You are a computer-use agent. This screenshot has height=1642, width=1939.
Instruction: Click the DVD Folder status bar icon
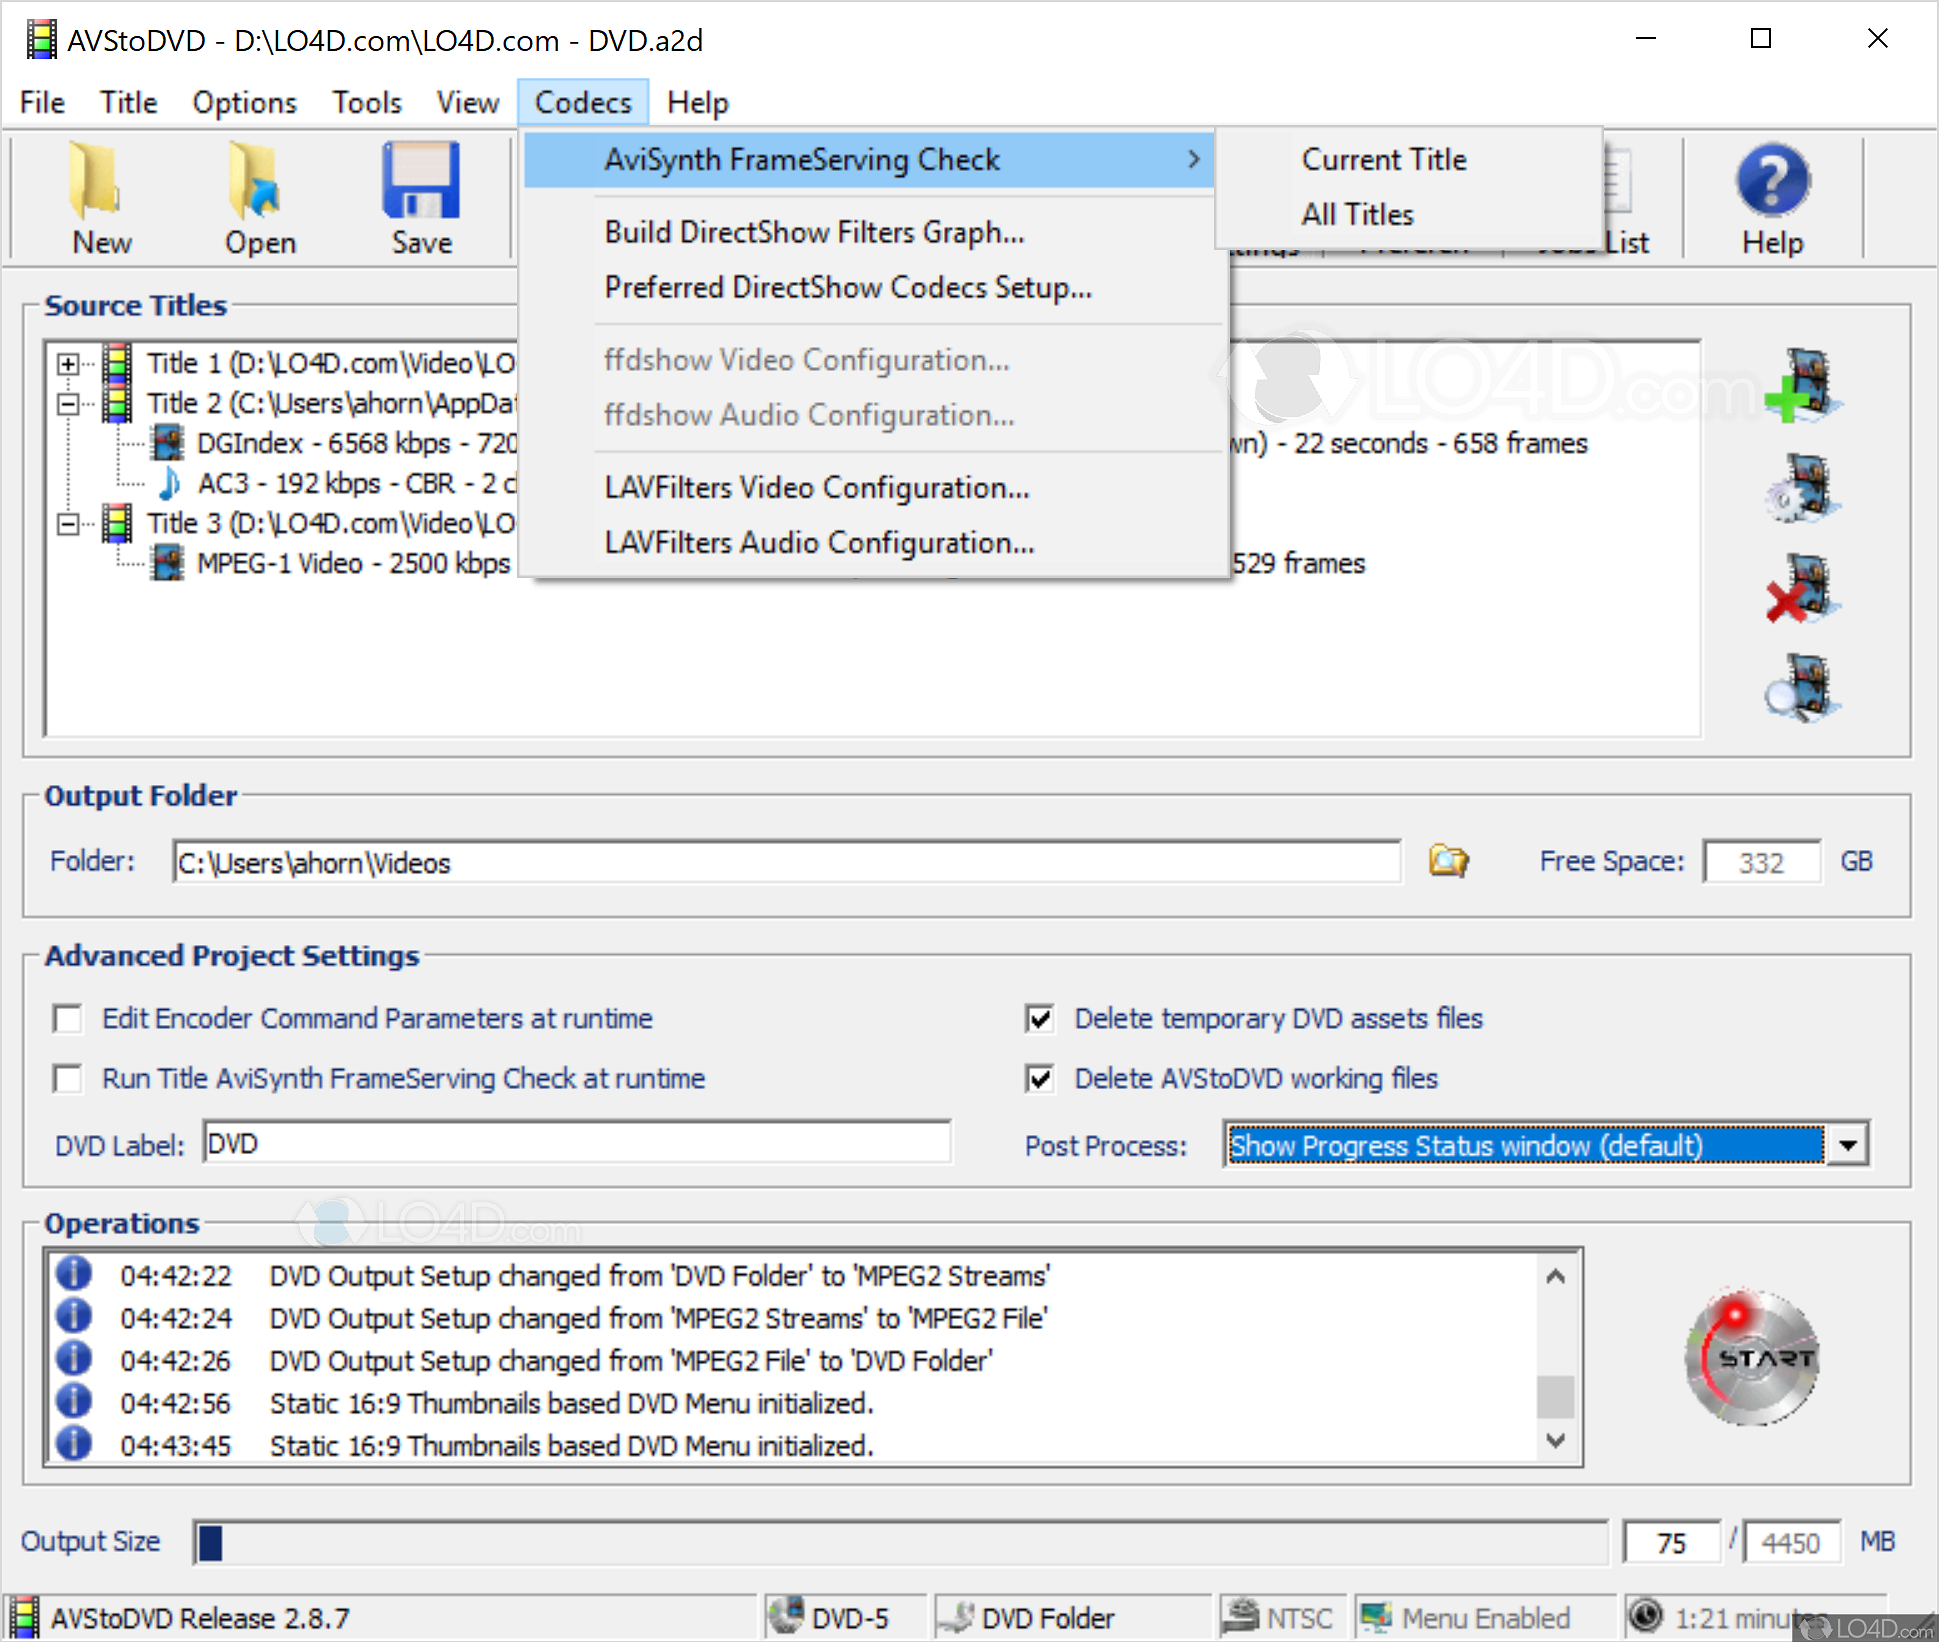tap(956, 1617)
